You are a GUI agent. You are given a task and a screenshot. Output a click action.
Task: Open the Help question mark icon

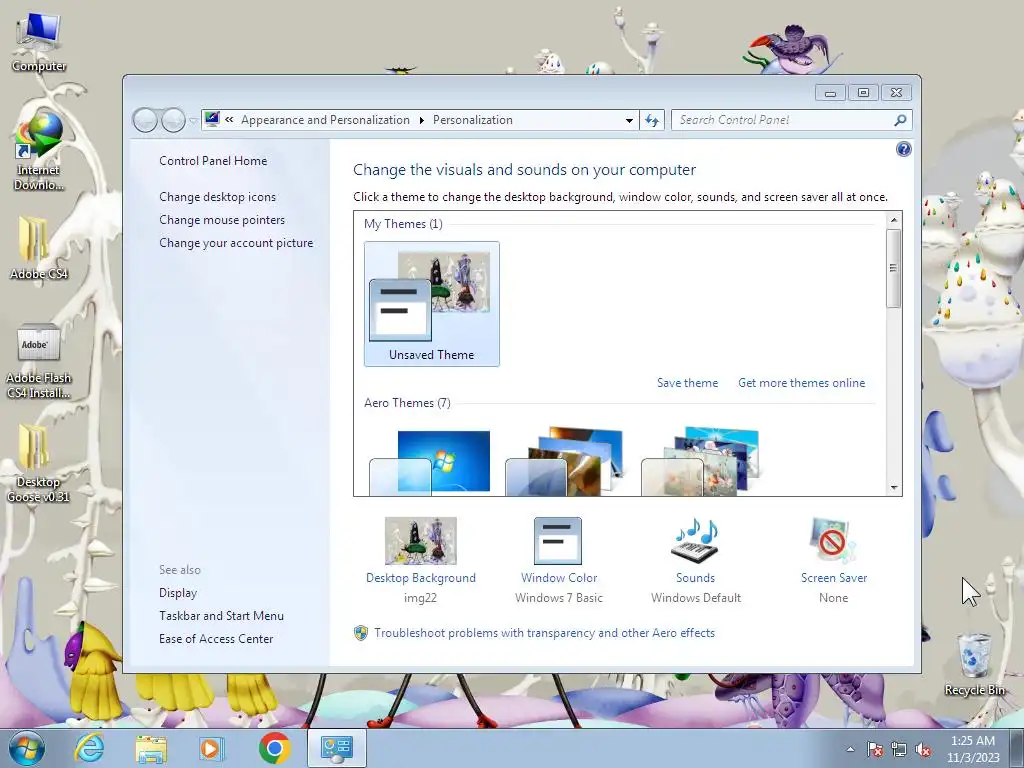pyautogui.click(x=903, y=150)
